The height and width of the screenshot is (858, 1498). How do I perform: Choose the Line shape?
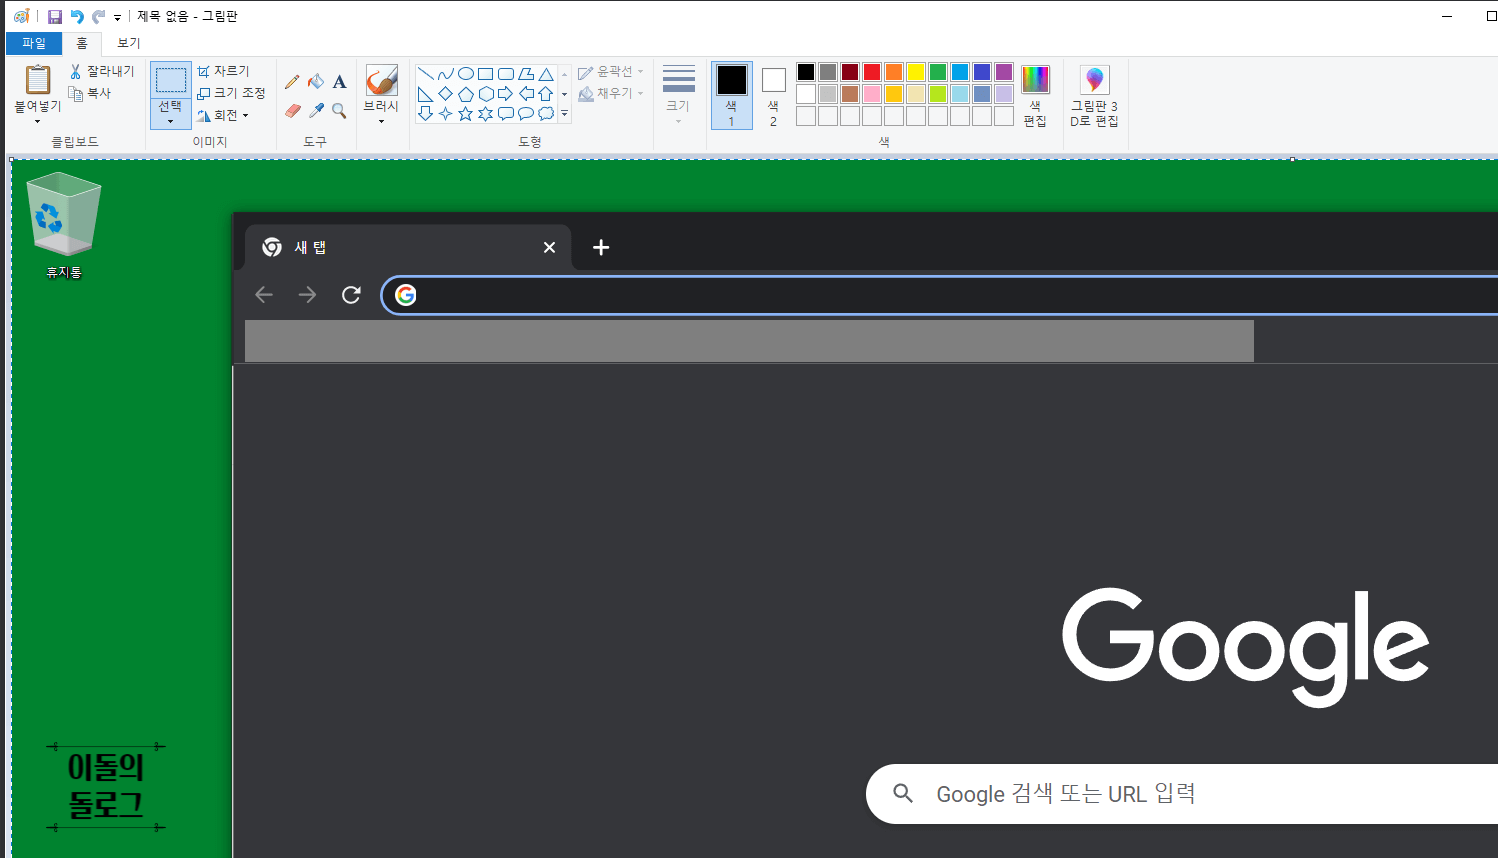[426, 74]
